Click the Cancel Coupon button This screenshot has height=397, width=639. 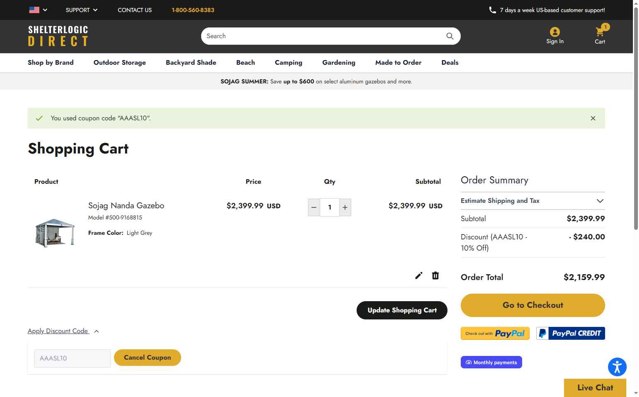click(148, 357)
